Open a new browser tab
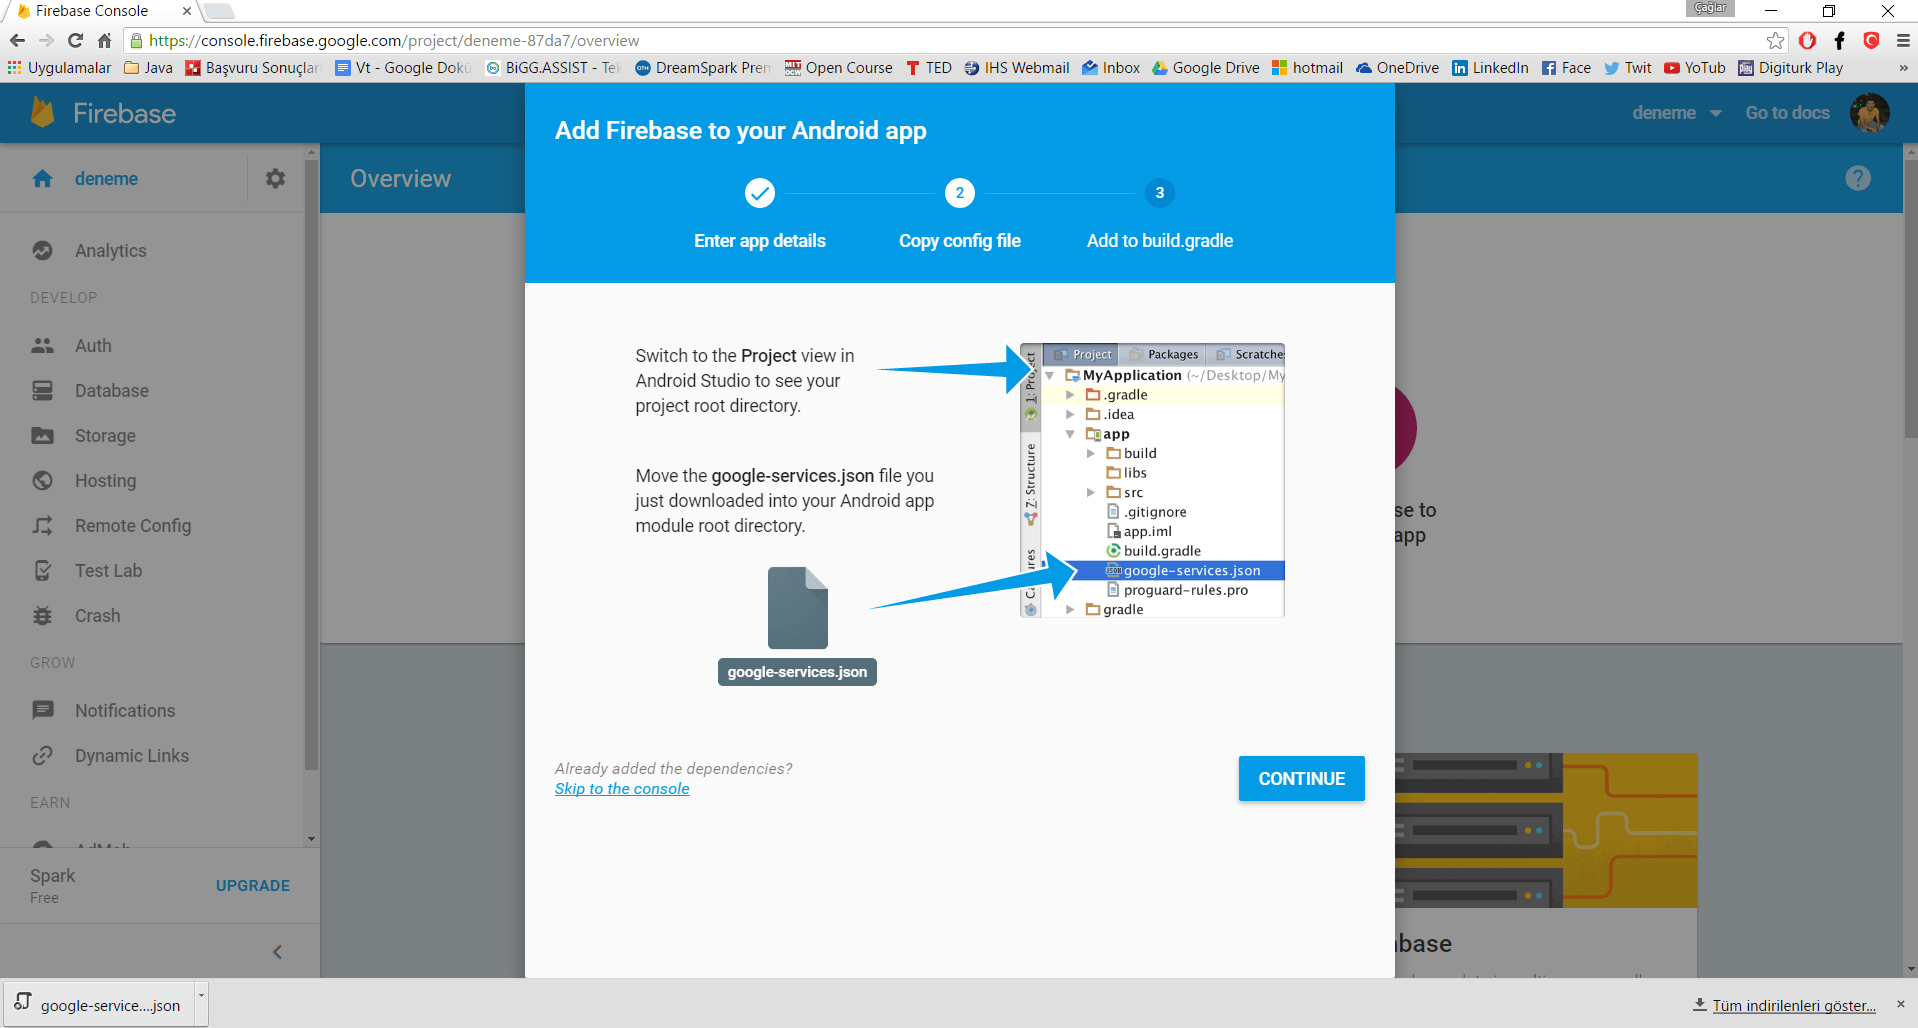The width and height of the screenshot is (1918, 1028). [x=219, y=11]
